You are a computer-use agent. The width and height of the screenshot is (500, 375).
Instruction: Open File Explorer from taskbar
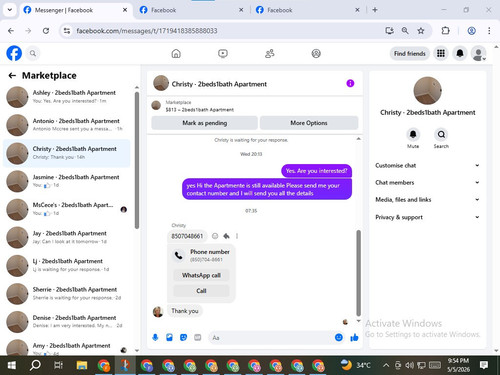(x=82, y=365)
